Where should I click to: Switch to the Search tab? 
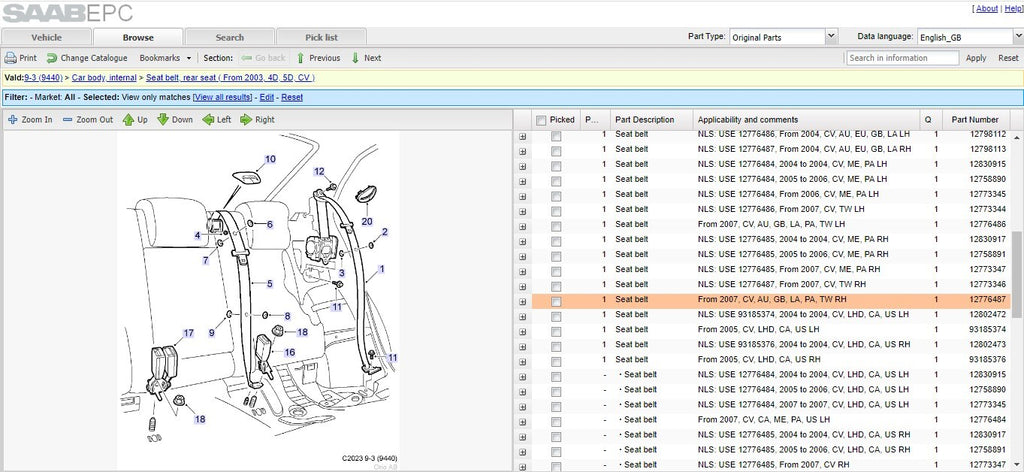click(x=229, y=37)
